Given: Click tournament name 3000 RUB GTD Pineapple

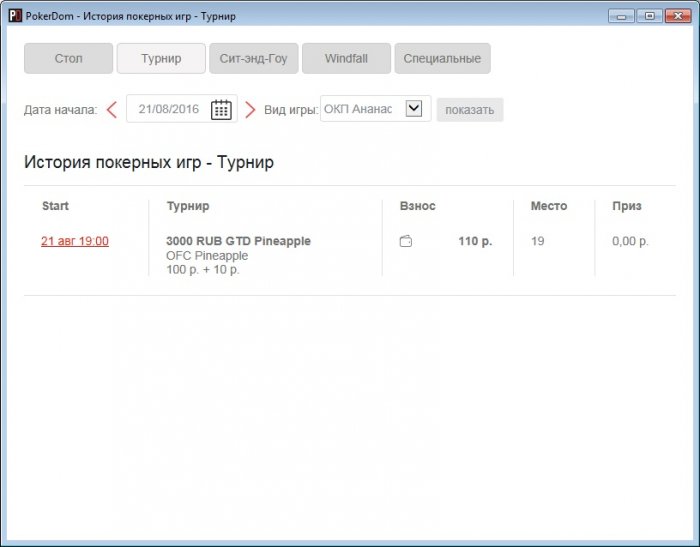Looking at the screenshot, I should click(x=238, y=241).
